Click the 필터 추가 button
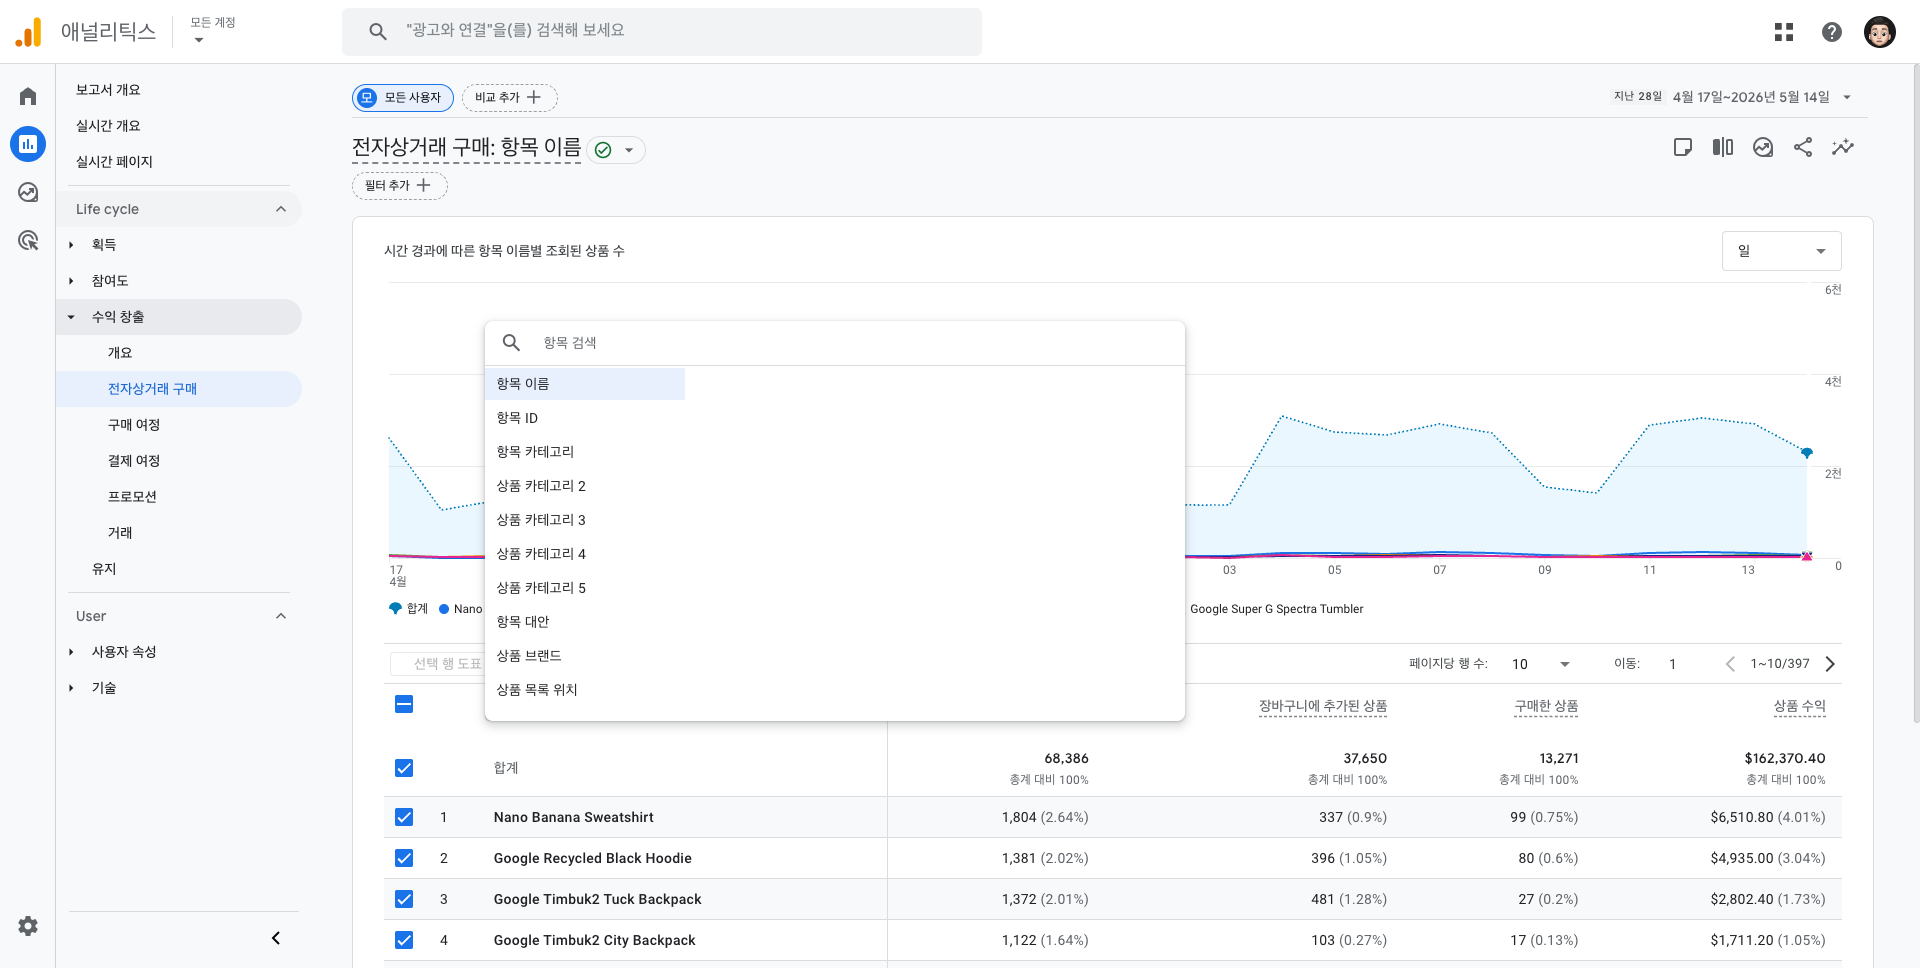The width and height of the screenshot is (1920, 968). tap(399, 185)
